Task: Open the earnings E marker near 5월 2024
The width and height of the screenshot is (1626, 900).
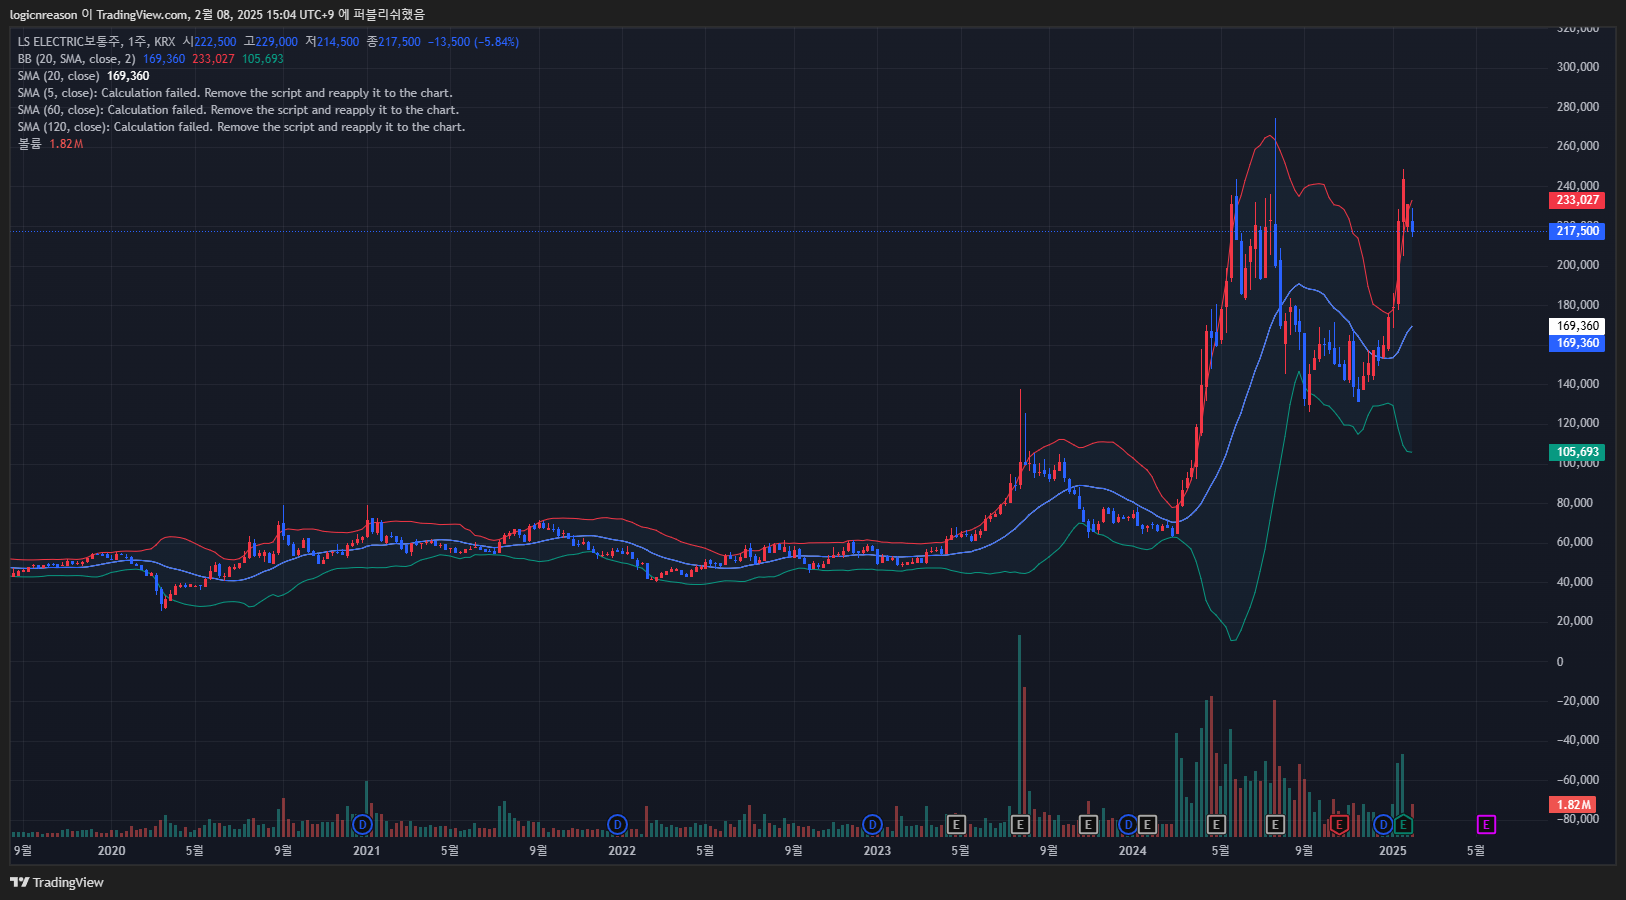Action: pos(1216,825)
